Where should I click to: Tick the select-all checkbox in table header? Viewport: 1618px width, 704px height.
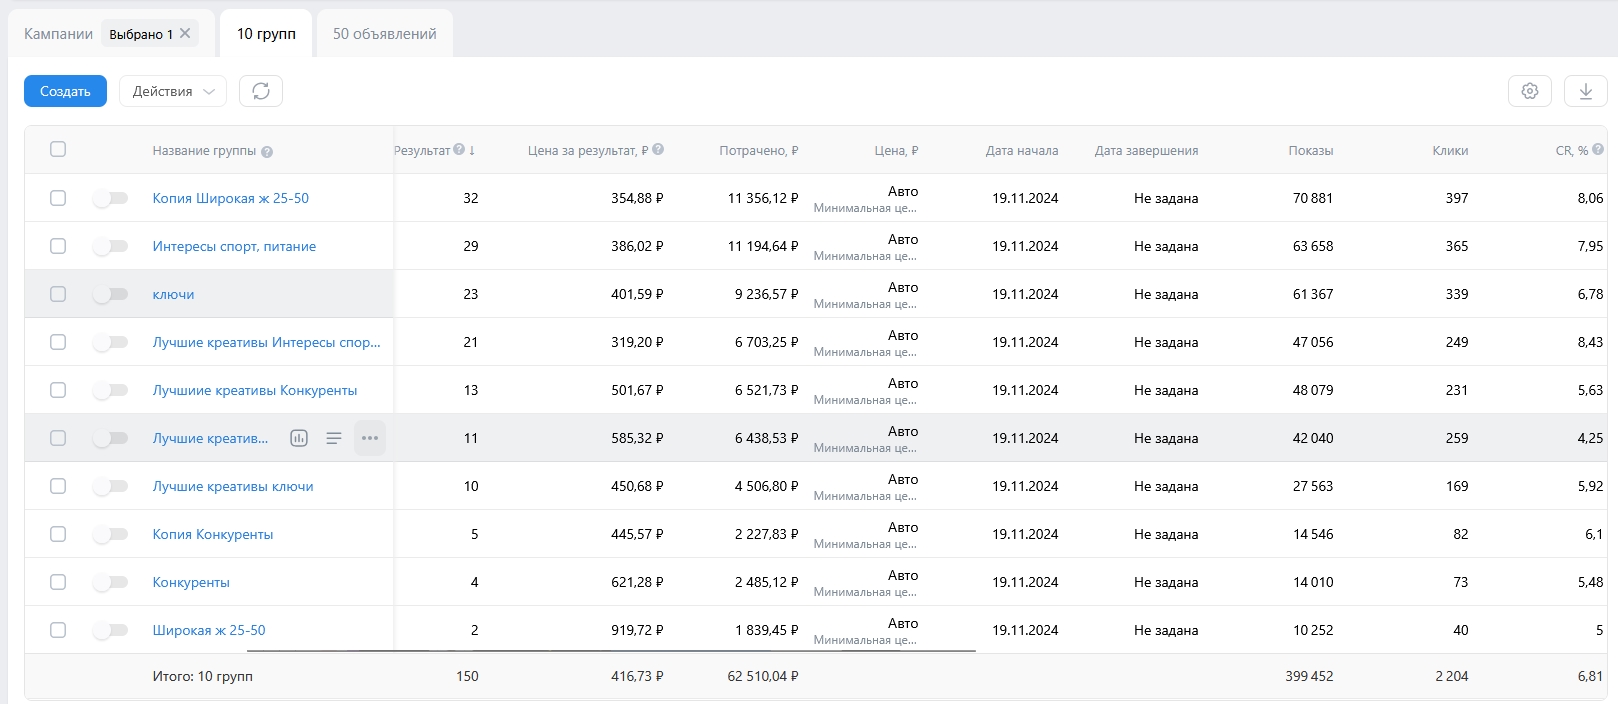(58, 149)
